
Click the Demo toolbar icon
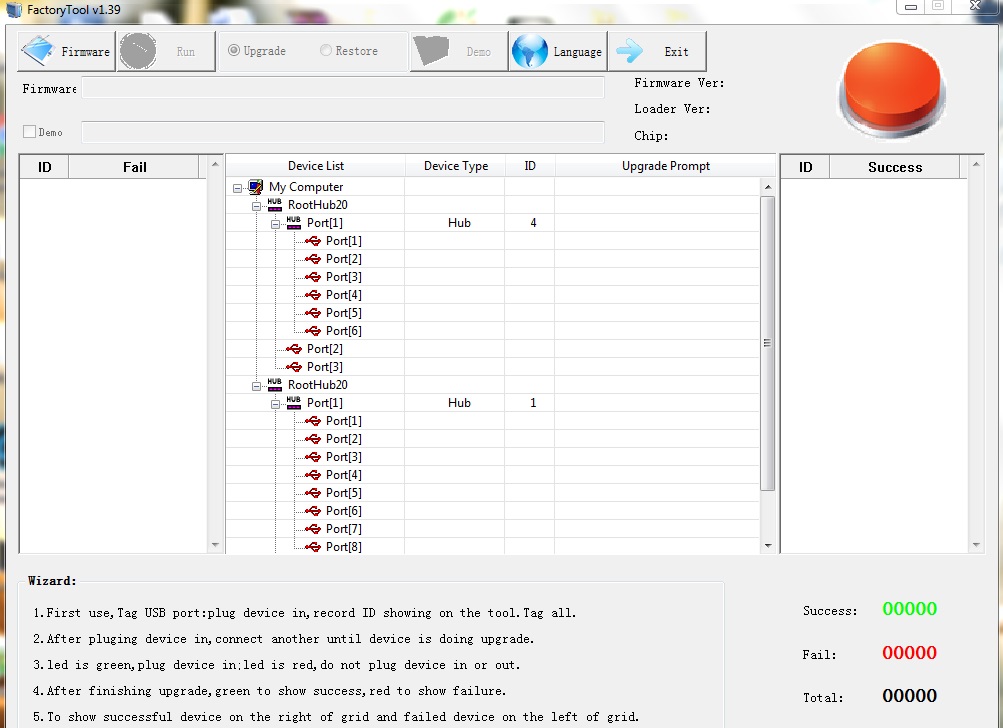(431, 51)
